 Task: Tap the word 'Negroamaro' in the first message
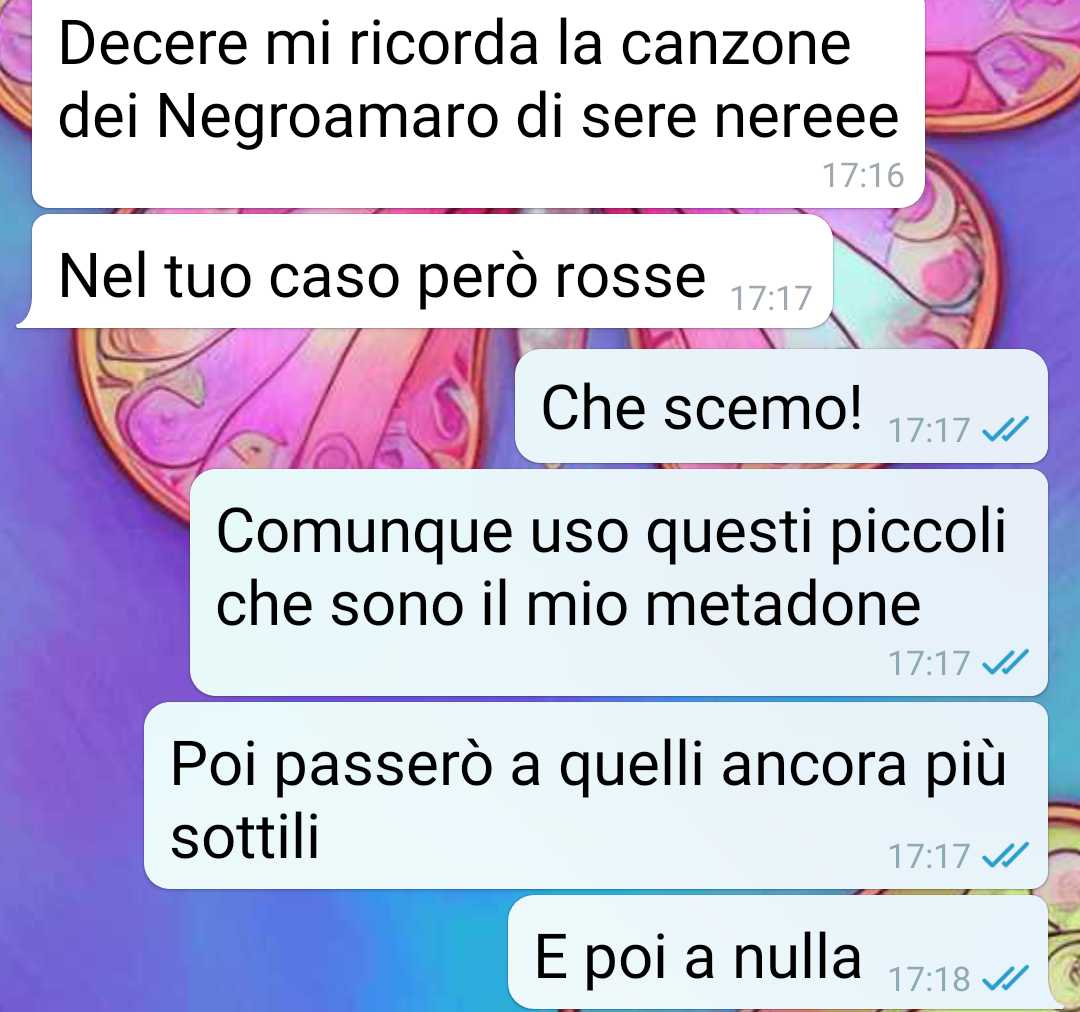pyautogui.click(x=327, y=118)
